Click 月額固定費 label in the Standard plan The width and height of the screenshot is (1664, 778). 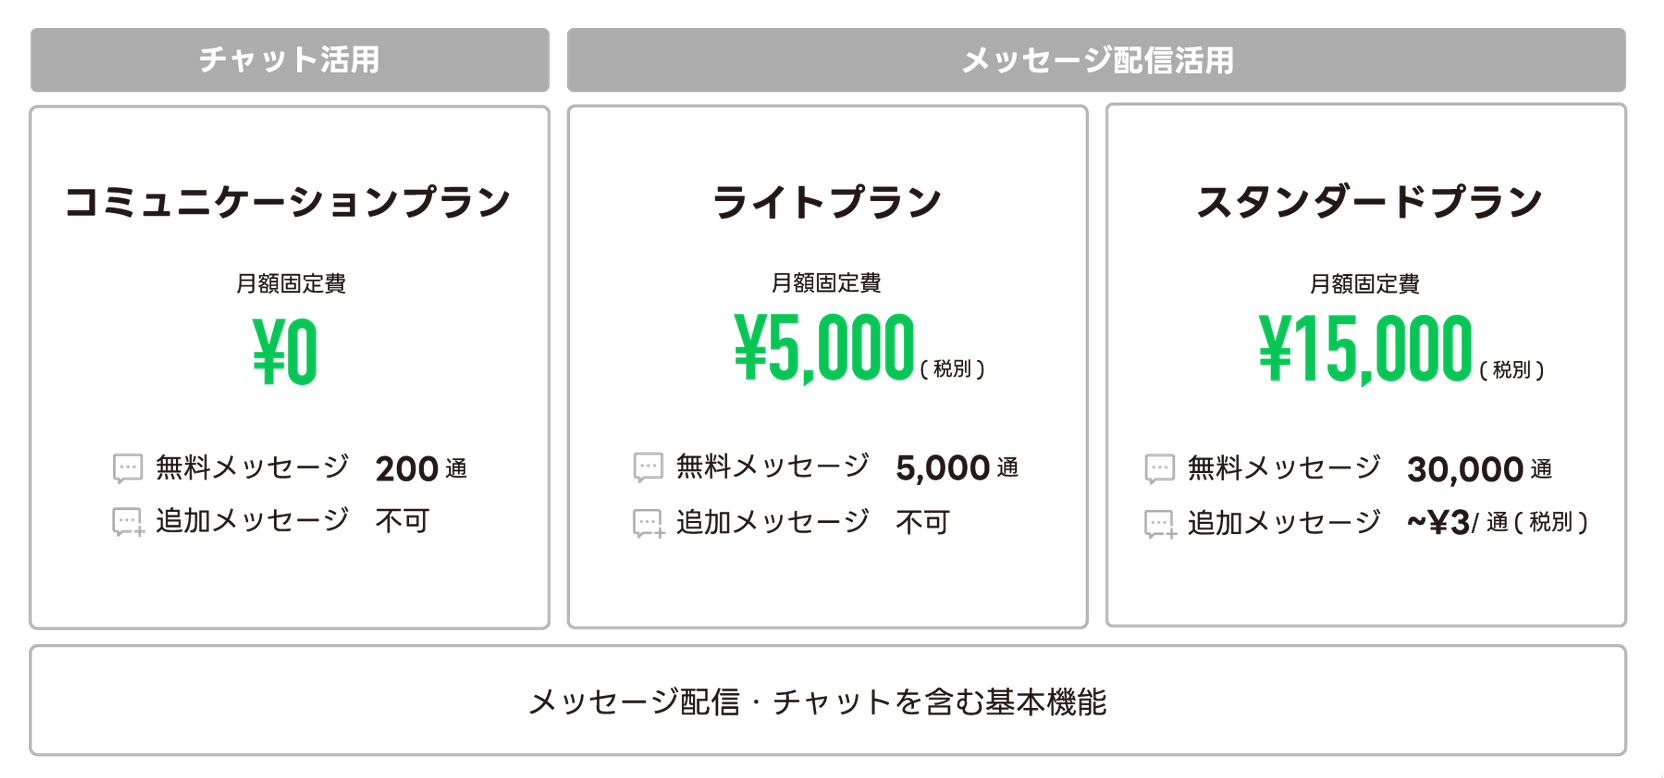[1365, 284]
